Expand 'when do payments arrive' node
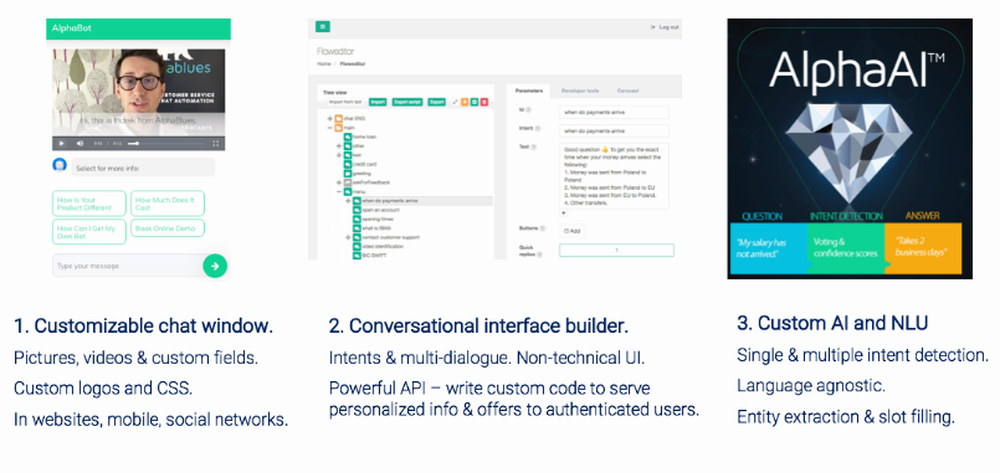Screen dimensions: 1000x473 coord(348,201)
